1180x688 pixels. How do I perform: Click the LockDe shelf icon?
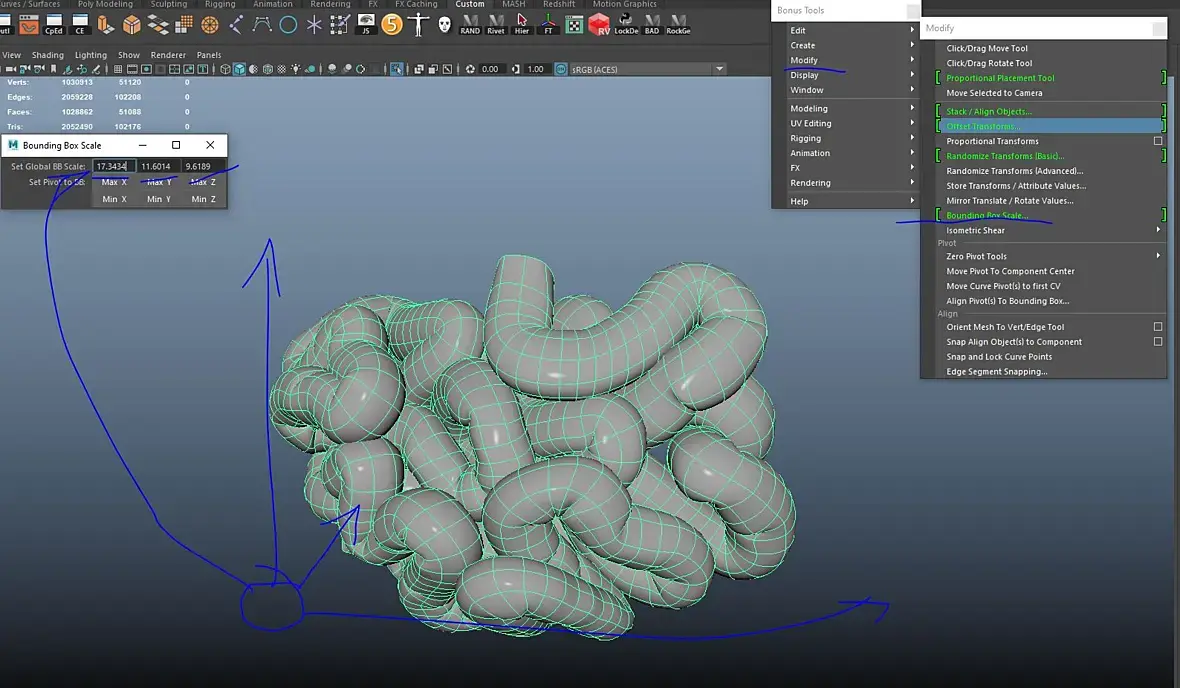626,25
